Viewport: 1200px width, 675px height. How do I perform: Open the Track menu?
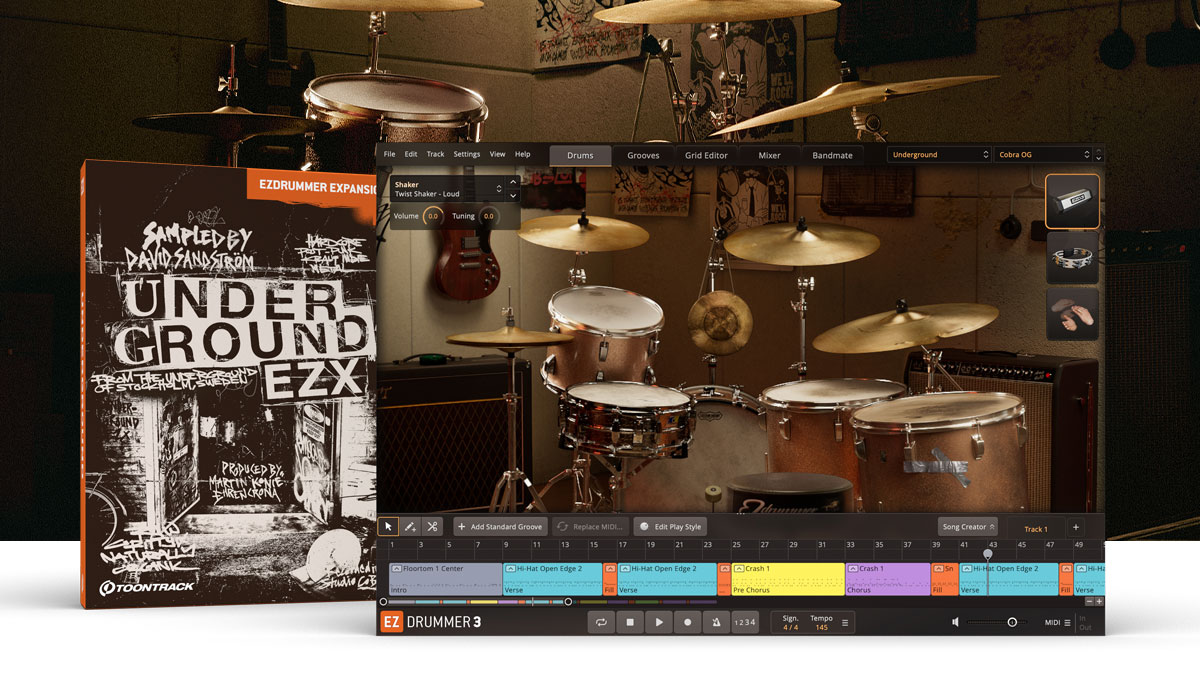[x=435, y=154]
